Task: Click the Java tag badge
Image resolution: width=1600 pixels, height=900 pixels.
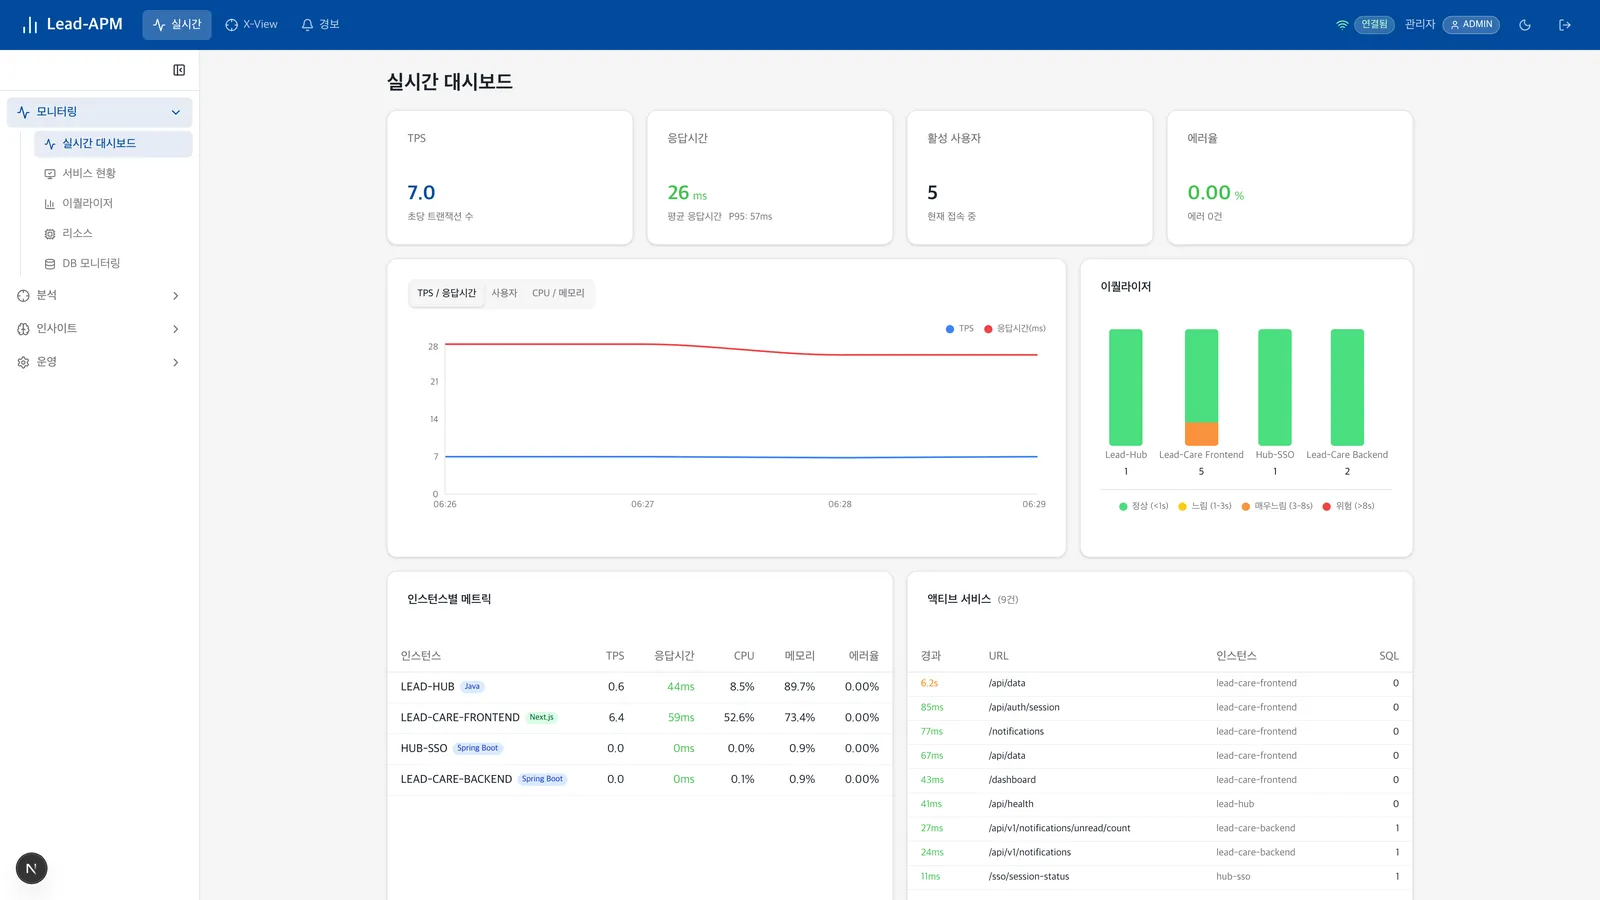Action: [x=472, y=687]
